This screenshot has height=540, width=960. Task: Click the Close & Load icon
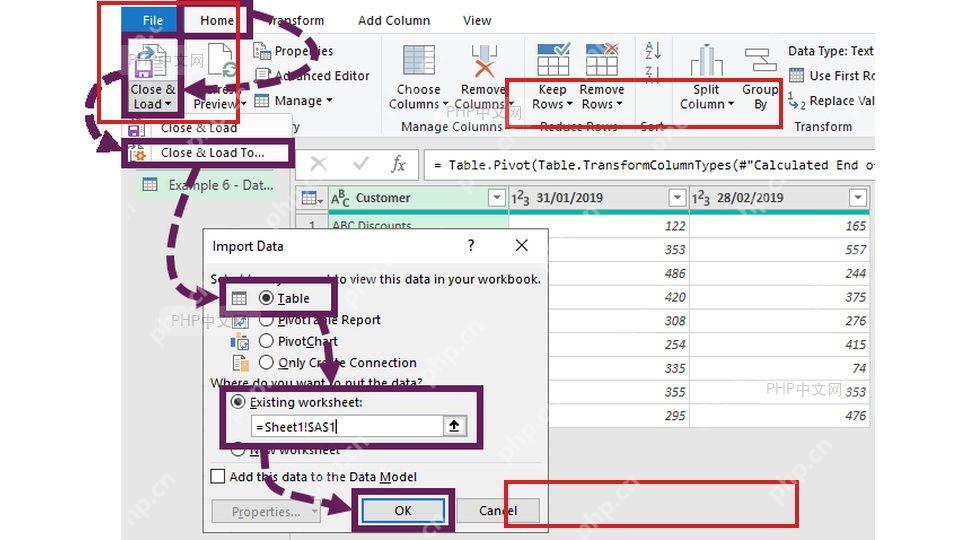point(151,61)
